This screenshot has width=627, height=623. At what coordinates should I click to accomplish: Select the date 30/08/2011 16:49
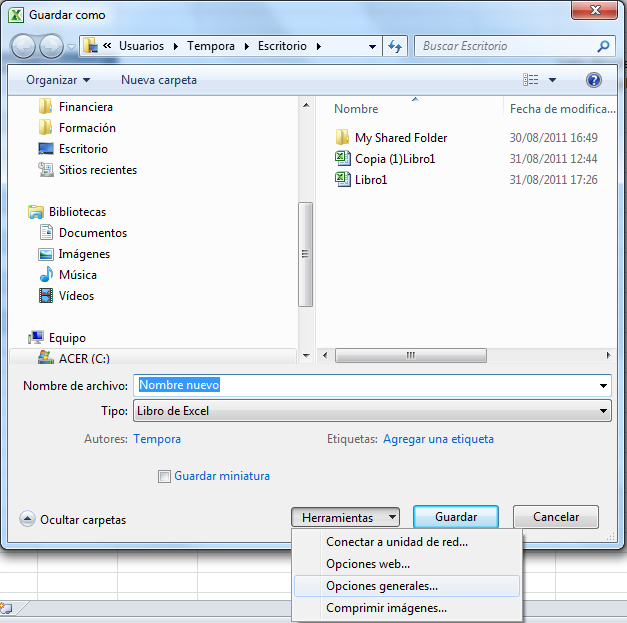[x=553, y=138]
